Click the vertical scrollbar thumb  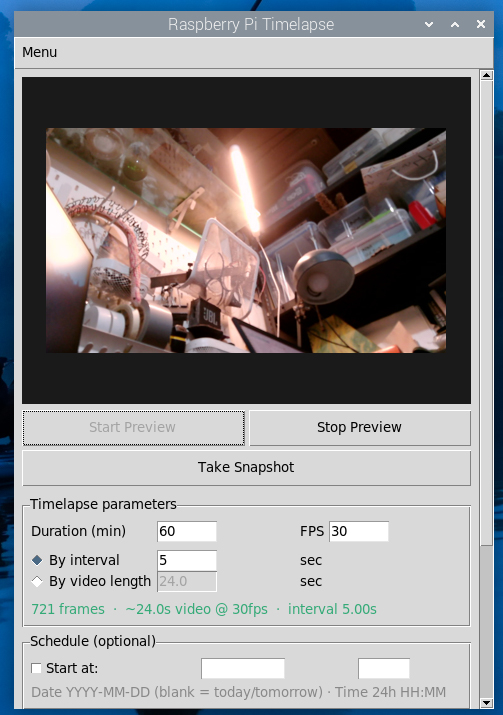[x=487, y=312]
